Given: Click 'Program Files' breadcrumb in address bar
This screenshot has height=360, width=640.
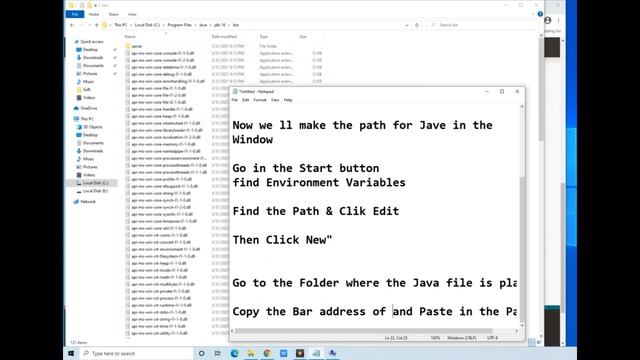Looking at the screenshot, I should 179,25.
